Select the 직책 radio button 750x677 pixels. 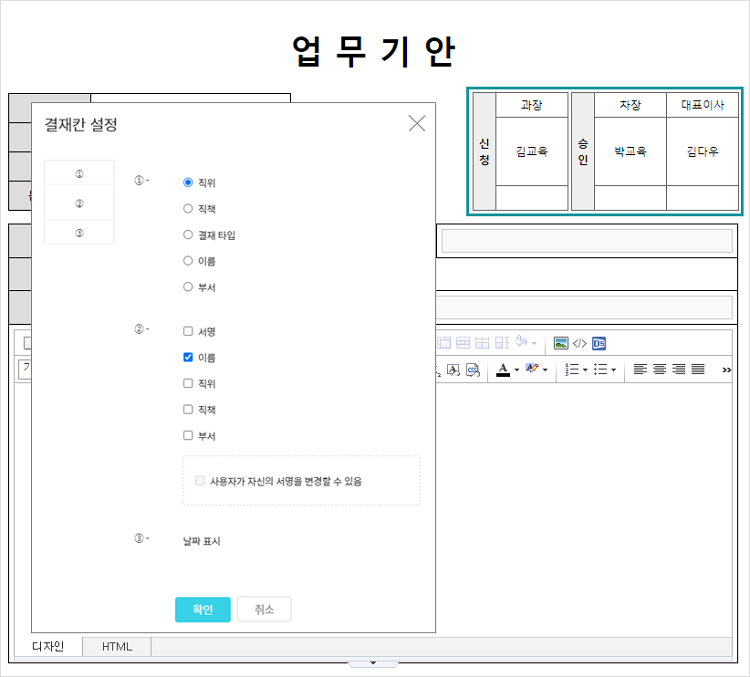[188, 209]
